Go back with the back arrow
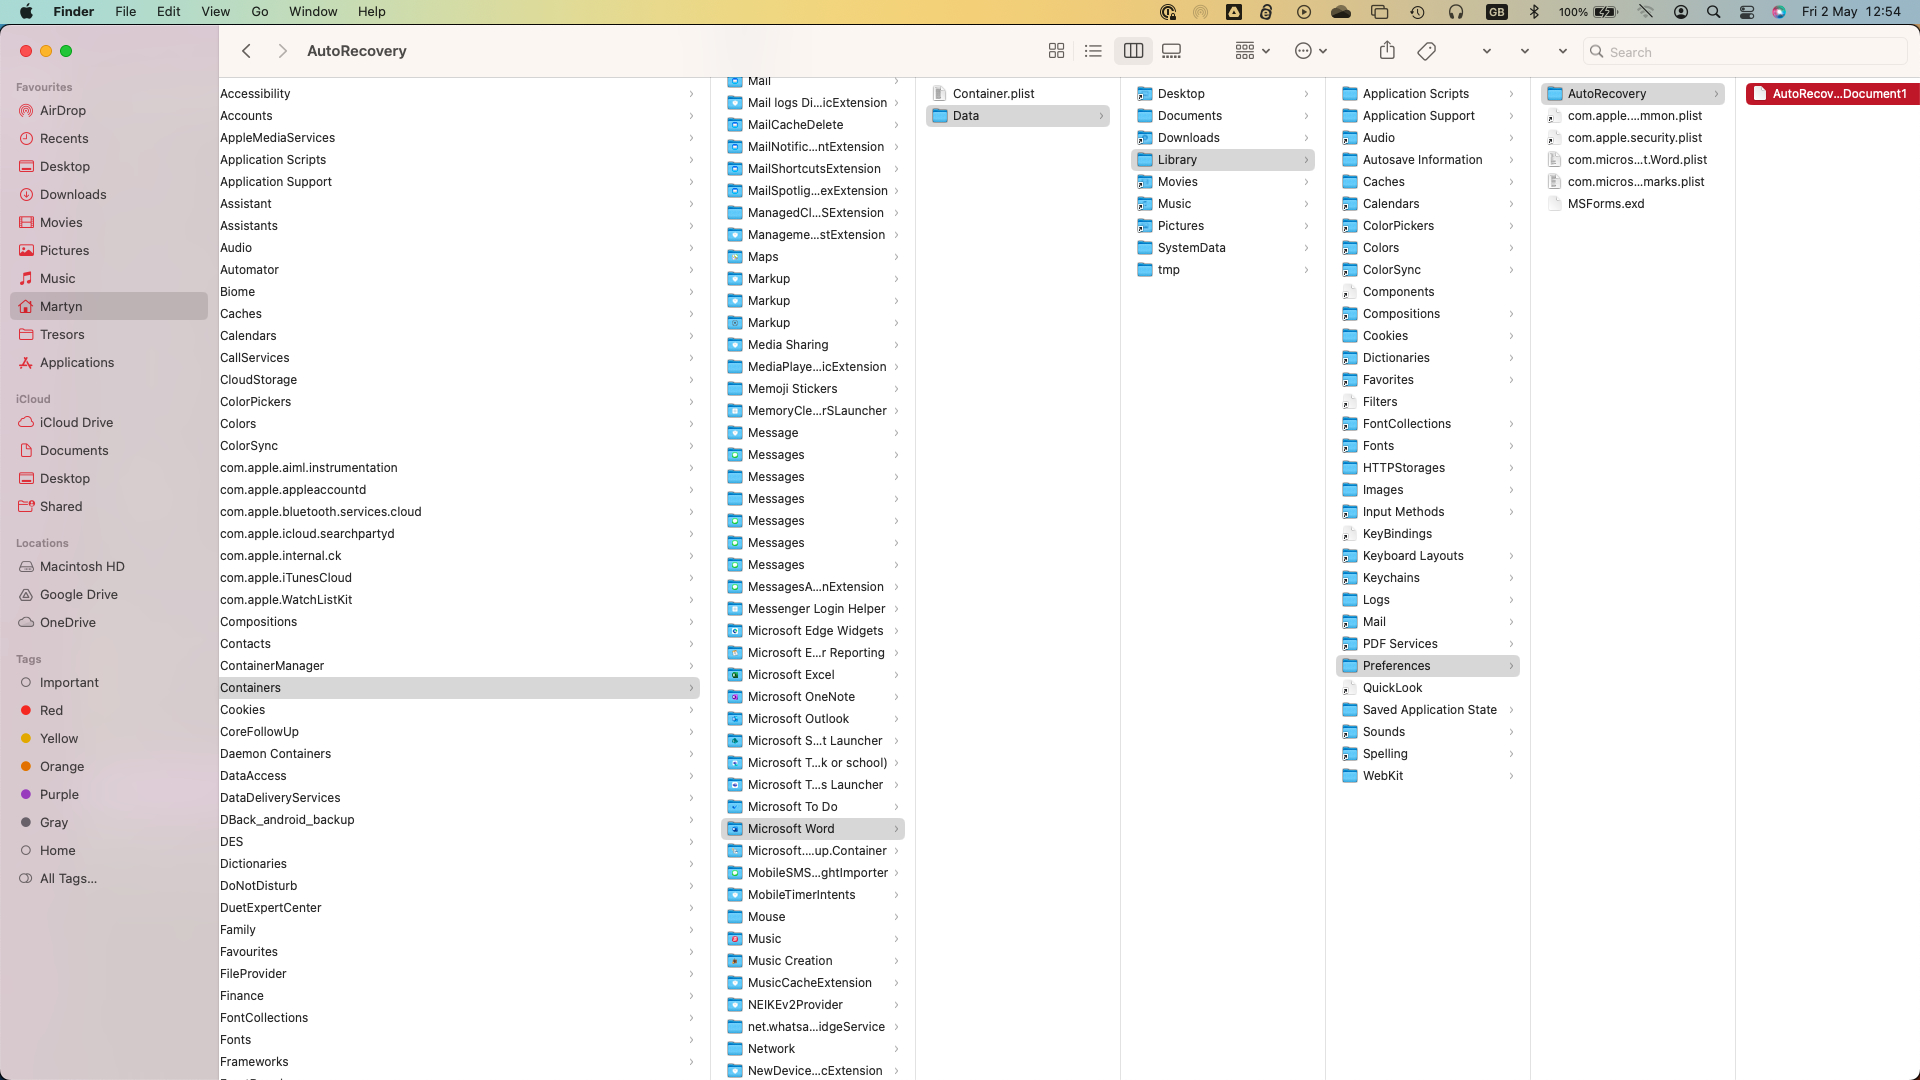Viewport: 1920px width, 1080px height. [x=246, y=51]
